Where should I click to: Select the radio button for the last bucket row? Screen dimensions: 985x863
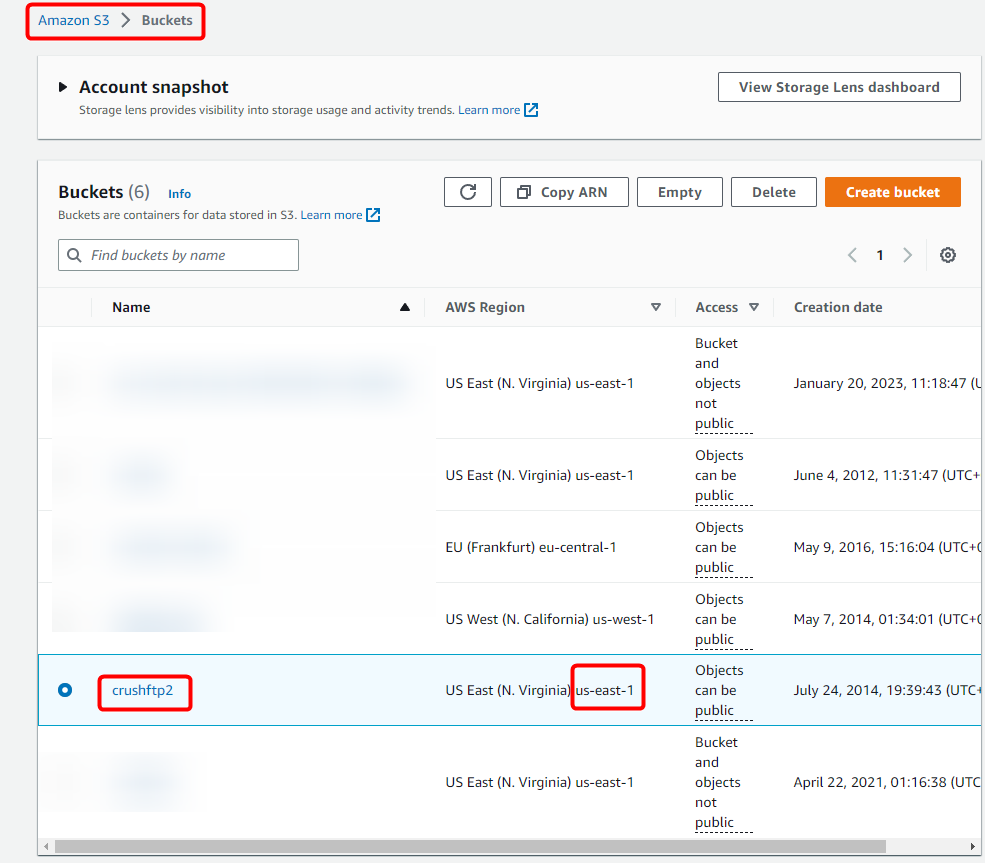point(65,782)
